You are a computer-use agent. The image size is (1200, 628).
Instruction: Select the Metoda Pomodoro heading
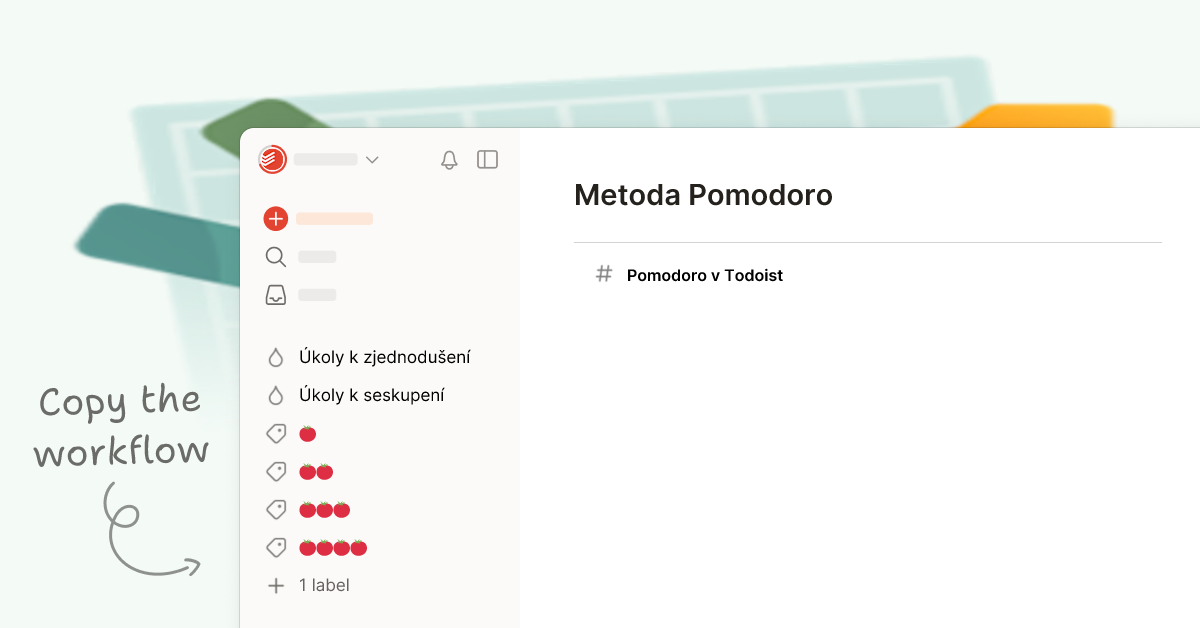702,195
